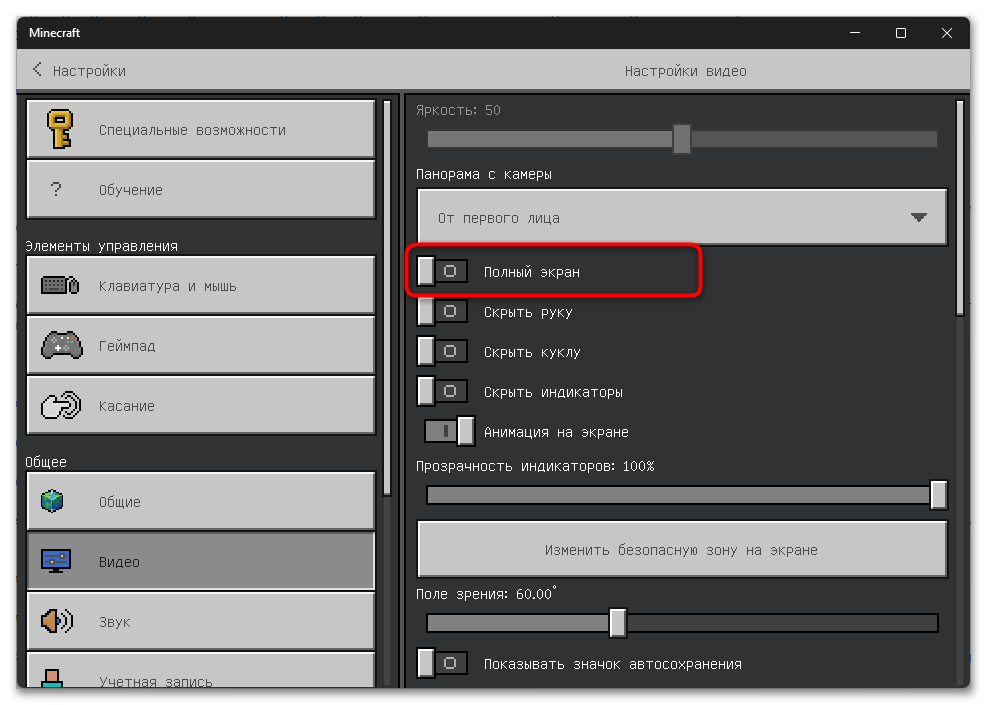The height and width of the screenshot is (705, 987).
Task: Toggle Показывать значок автосохранения switch
Action: [443, 663]
